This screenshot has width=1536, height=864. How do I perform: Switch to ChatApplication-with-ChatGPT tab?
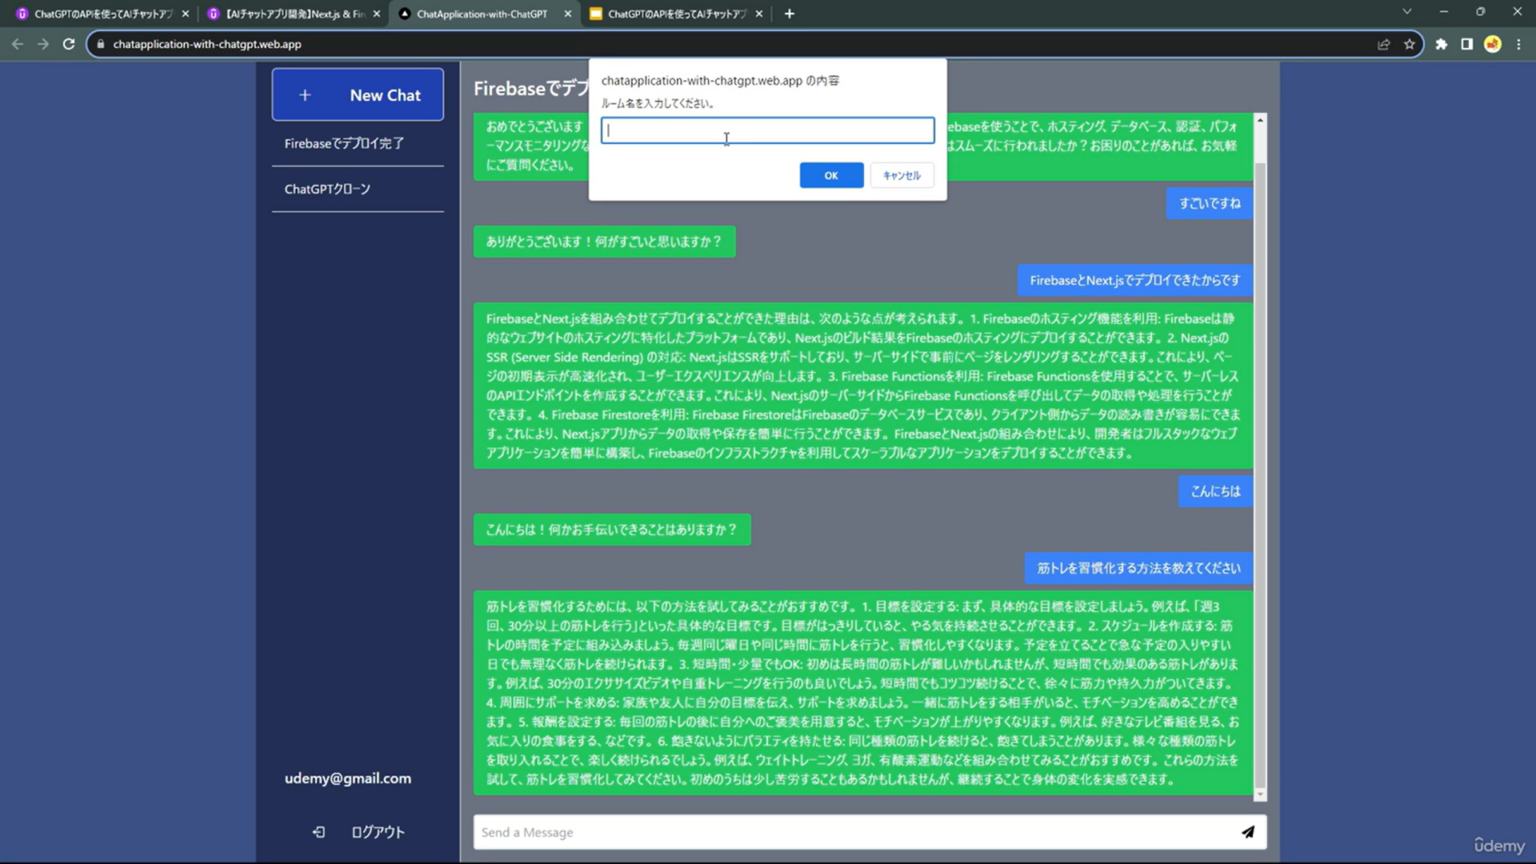[x=482, y=14]
